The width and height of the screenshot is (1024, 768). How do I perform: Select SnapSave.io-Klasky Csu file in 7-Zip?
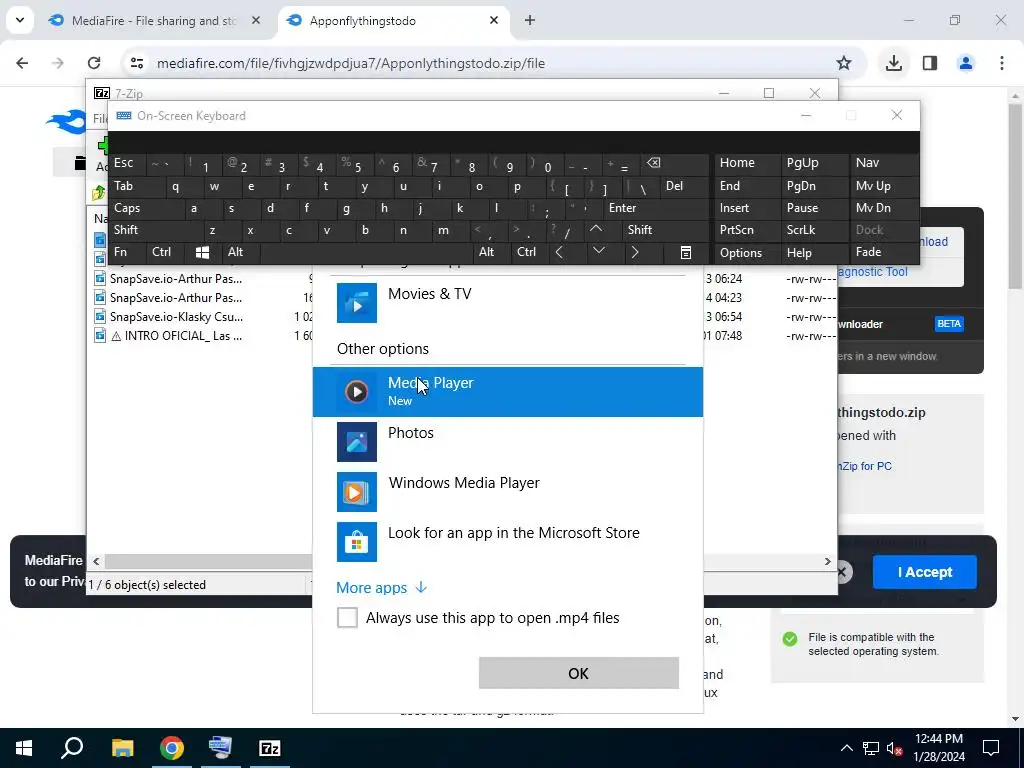(x=176, y=317)
